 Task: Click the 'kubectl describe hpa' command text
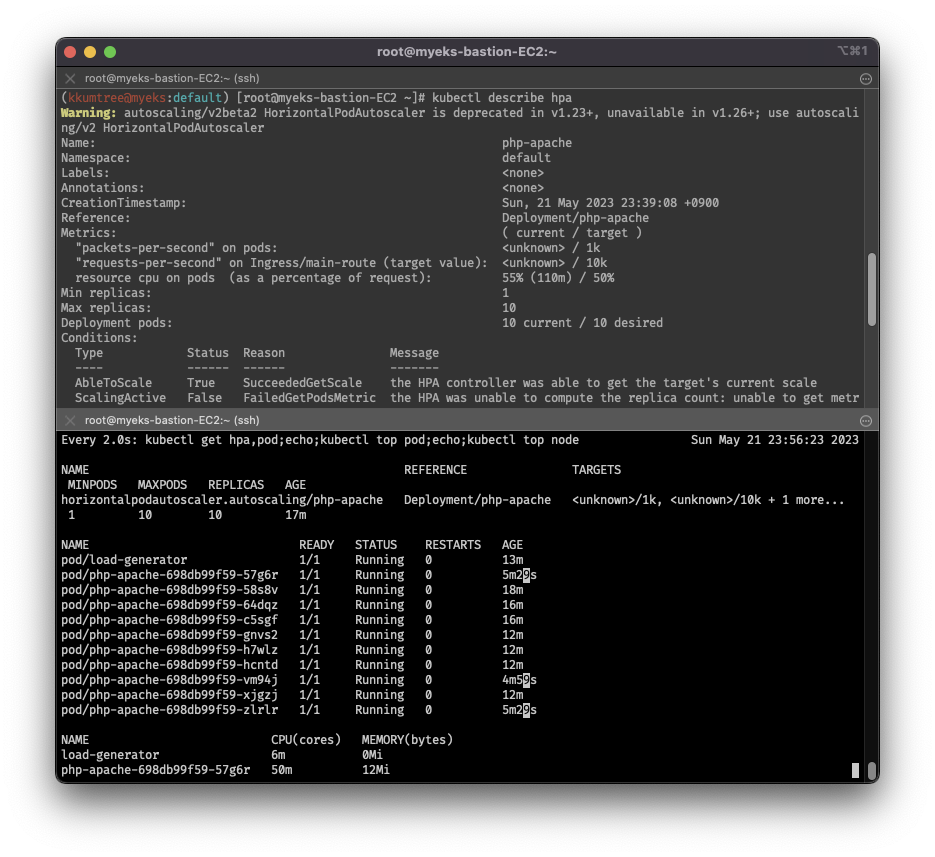501,98
